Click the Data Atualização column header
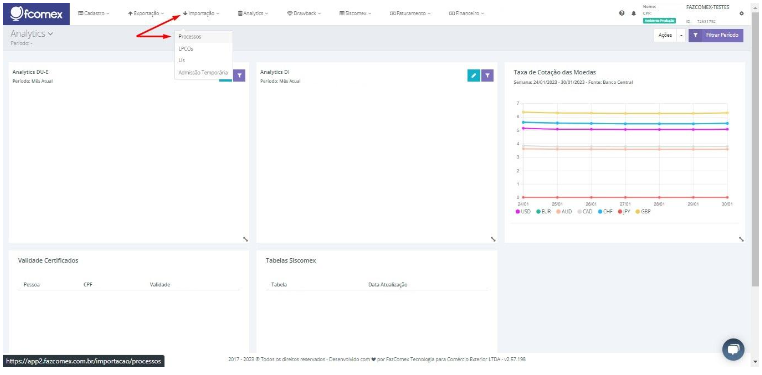Screen dimensions: 762x375 click(388, 285)
